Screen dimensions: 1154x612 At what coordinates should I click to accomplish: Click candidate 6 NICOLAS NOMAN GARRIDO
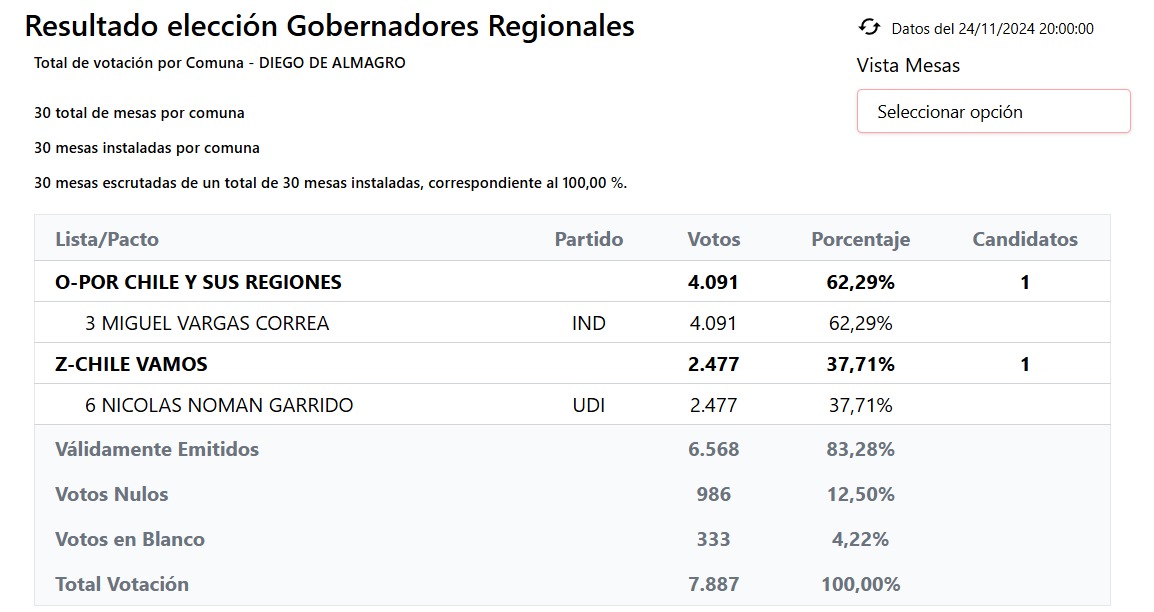coord(219,405)
